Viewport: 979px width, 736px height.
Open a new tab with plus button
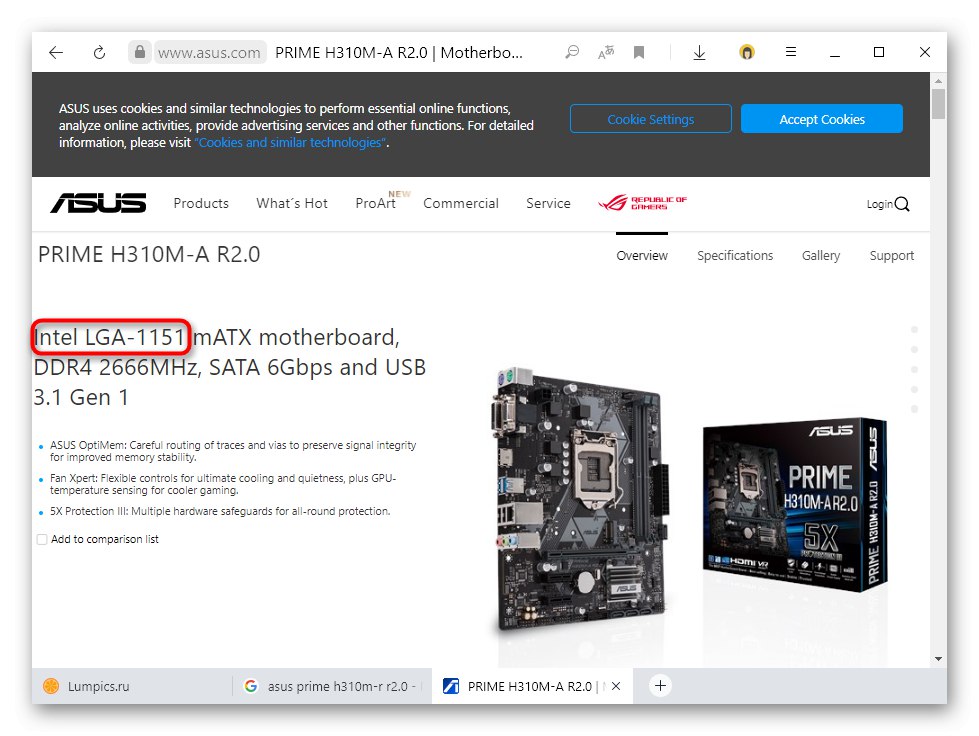pos(660,686)
